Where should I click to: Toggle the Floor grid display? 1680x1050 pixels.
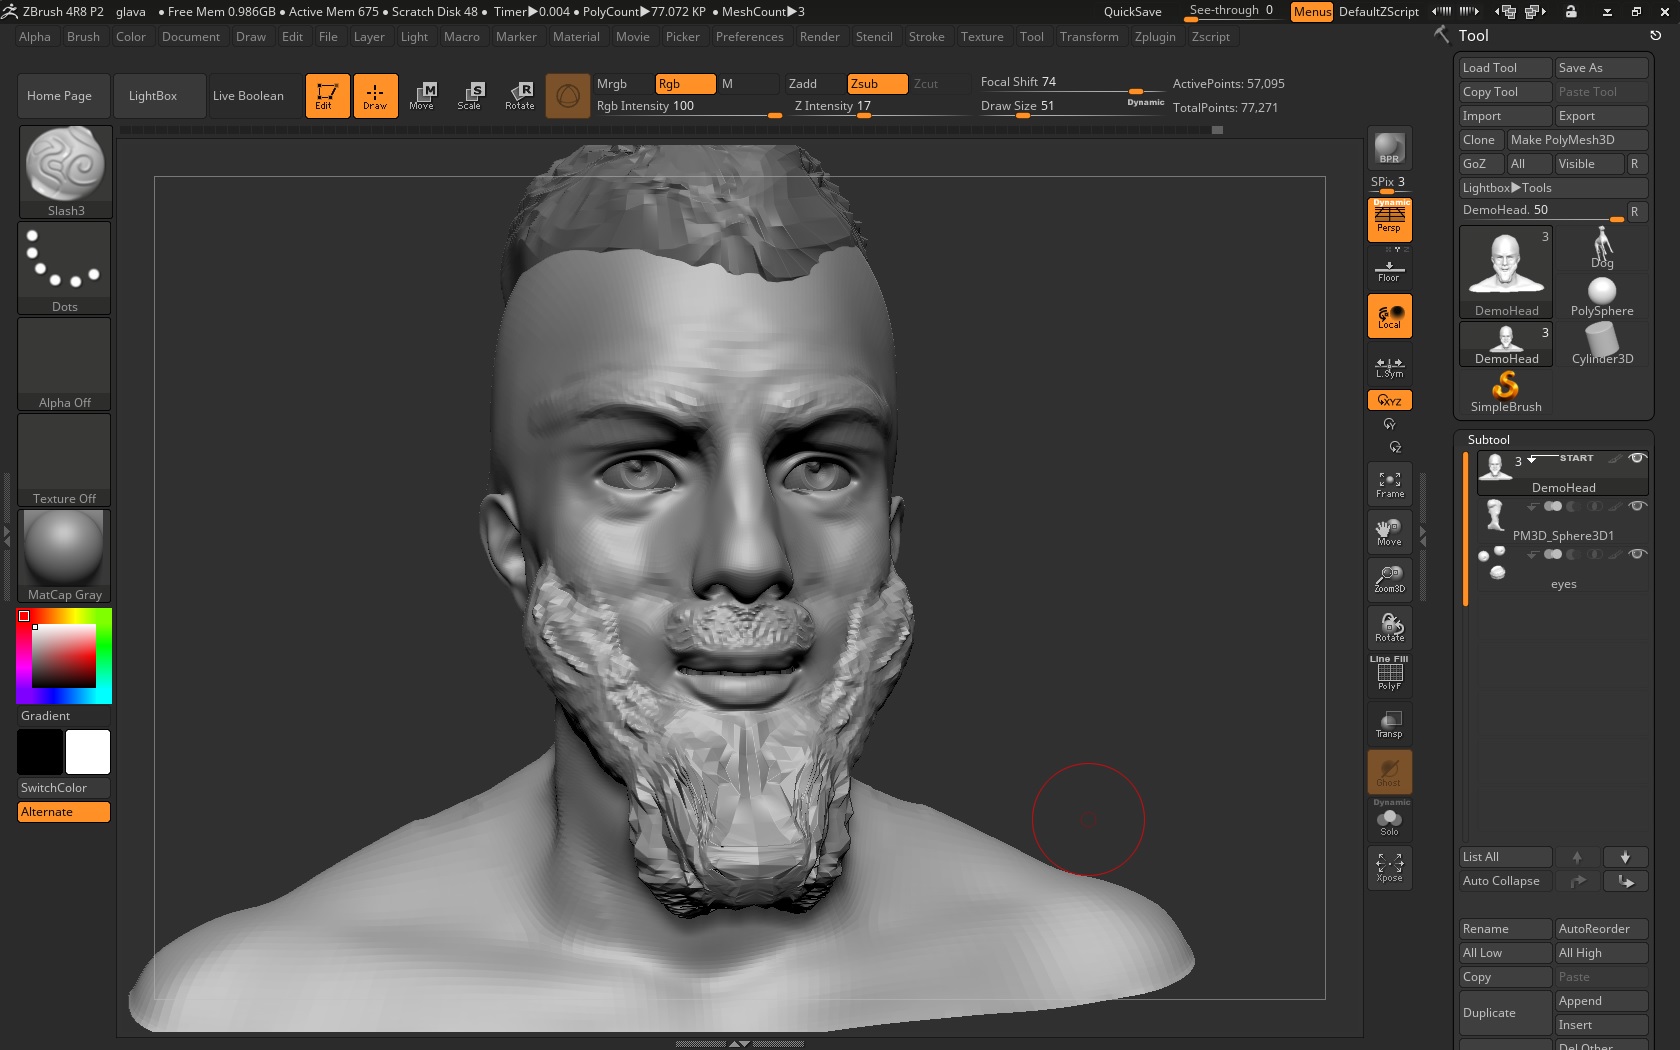coord(1389,270)
